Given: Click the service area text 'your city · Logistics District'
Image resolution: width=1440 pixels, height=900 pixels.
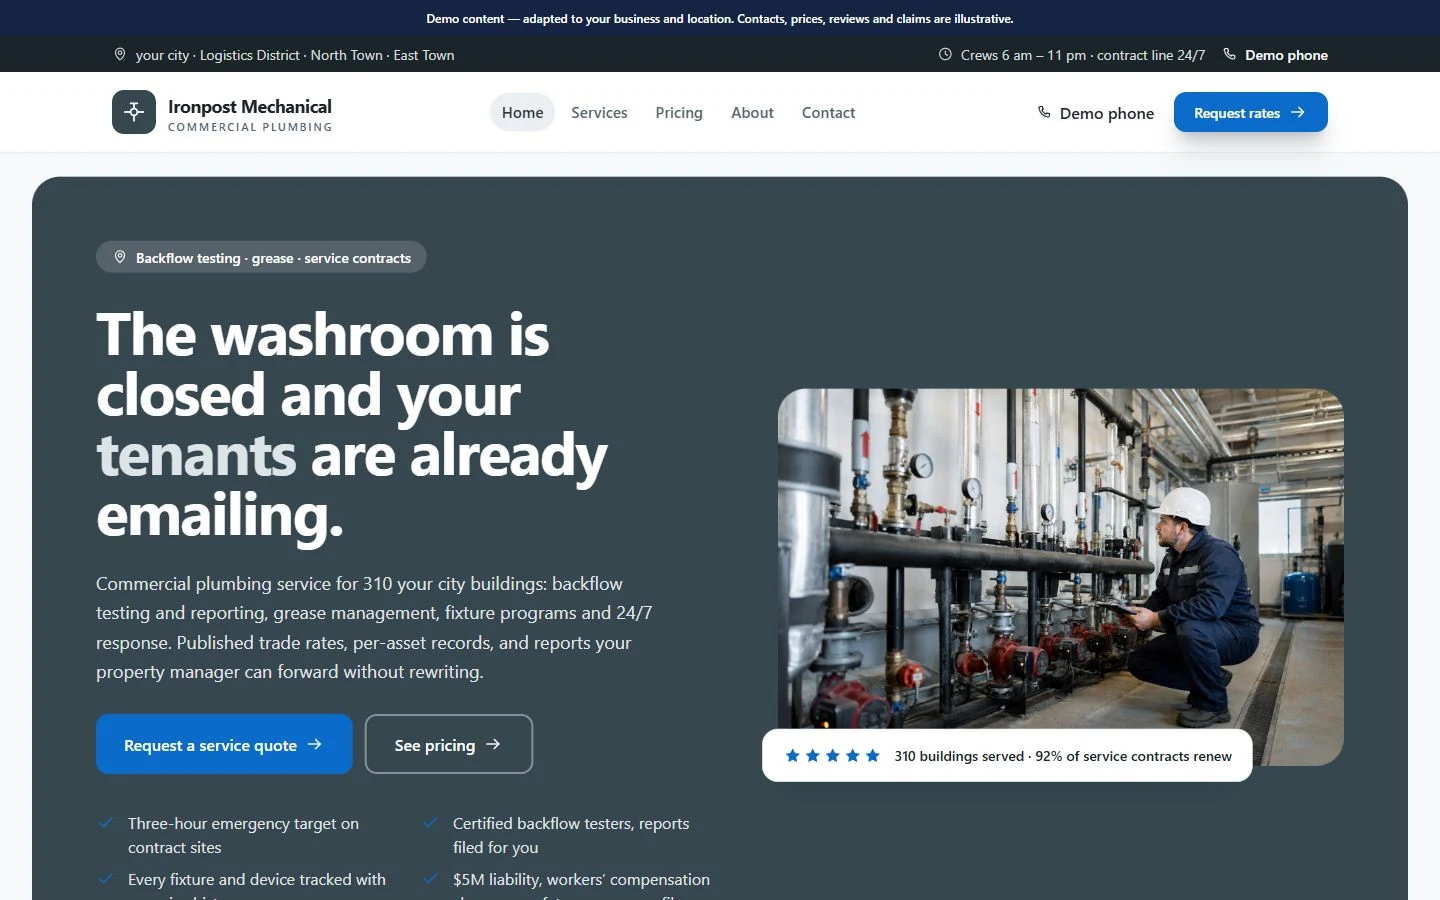Looking at the screenshot, I should pyautogui.click(x=295, y=55).
